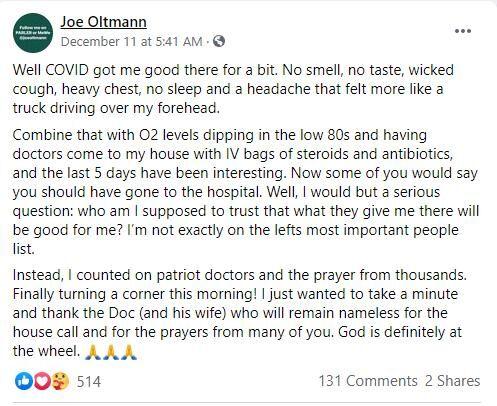The width and height of the screenshot is (497, 406).
Task: Click the paragraph starting "Combine that with O2"
Action: tap(246, 192)
